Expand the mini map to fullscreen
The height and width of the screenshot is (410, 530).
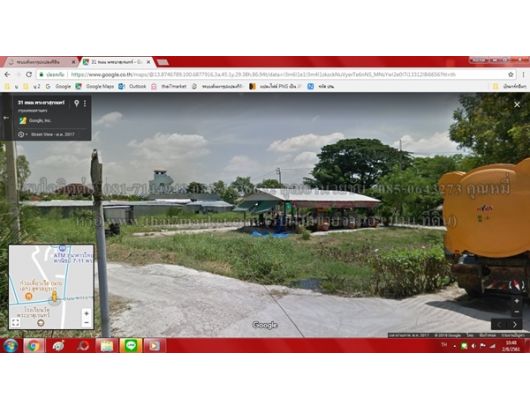point(16,322)
